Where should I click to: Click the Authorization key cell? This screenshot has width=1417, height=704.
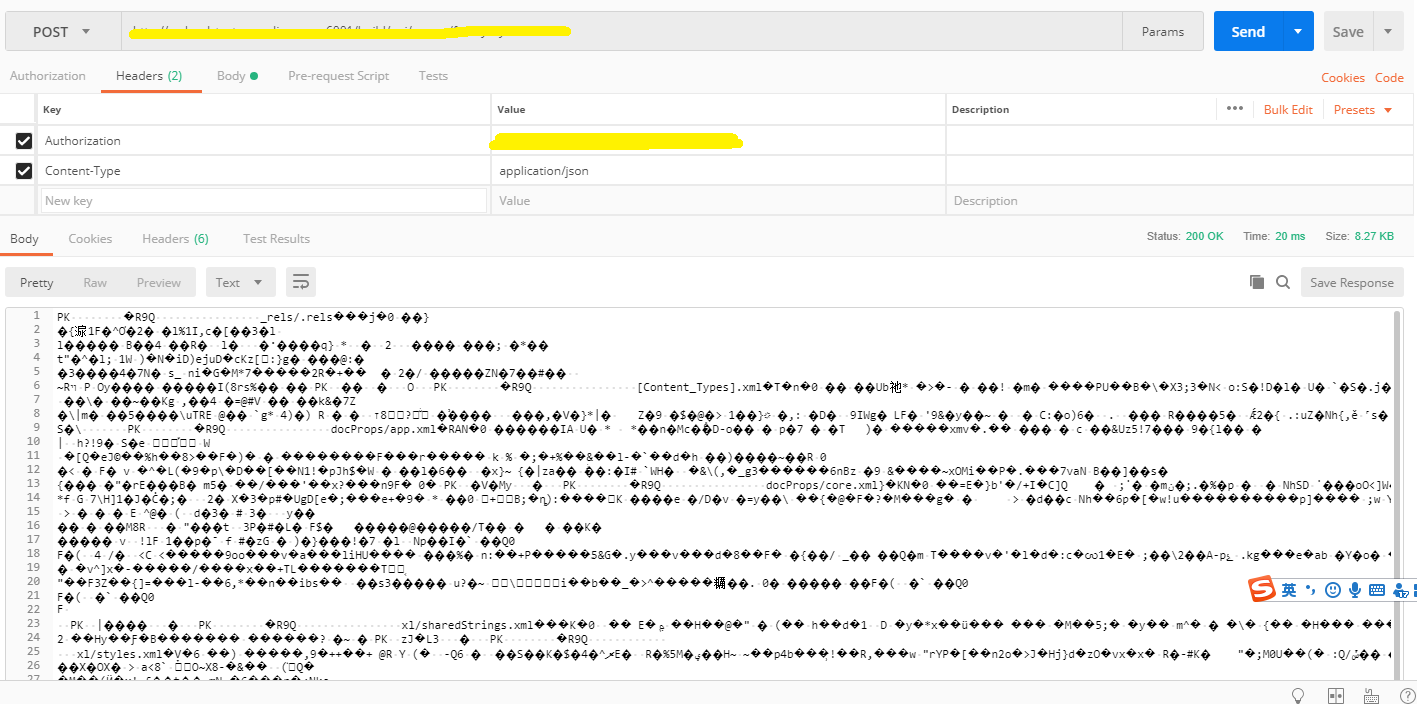pos(264,141)
